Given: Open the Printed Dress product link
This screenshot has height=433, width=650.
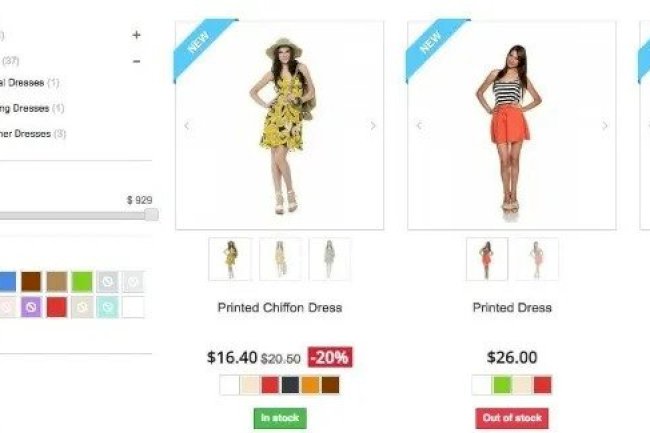Looking at the screenshot, I should coord(512,307).
